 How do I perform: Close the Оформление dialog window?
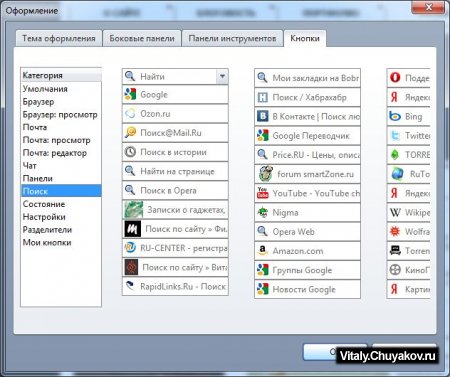[429, 7]
